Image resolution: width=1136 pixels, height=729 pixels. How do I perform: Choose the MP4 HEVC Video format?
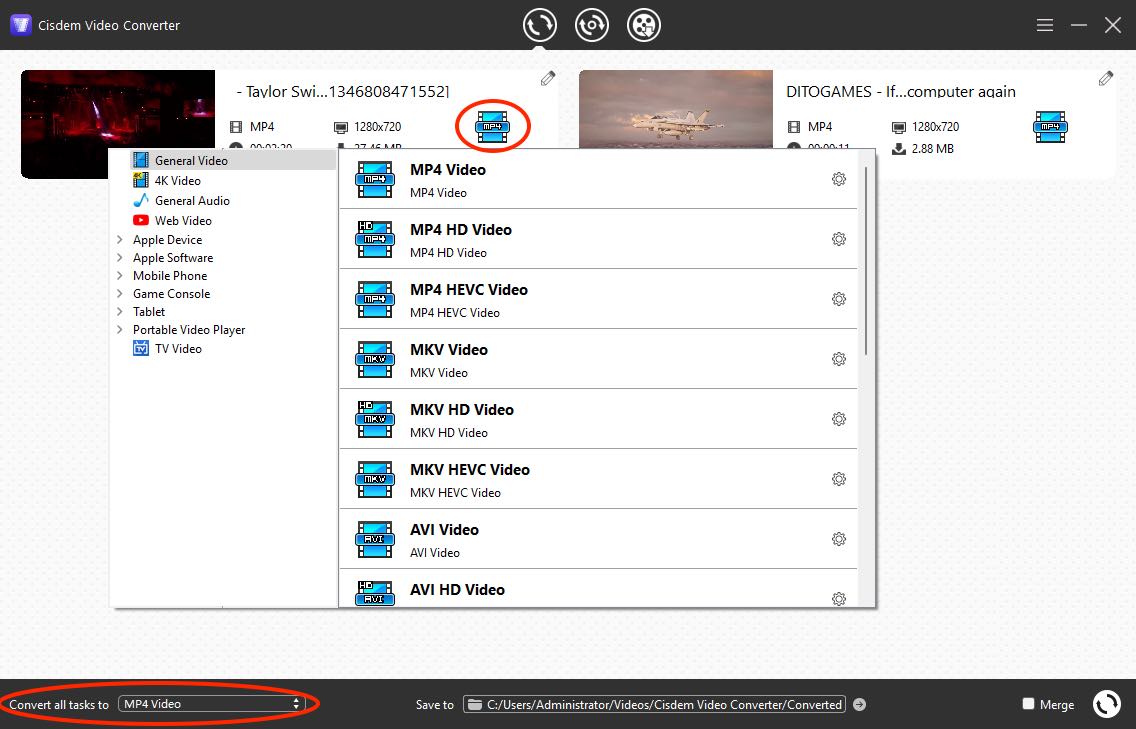coord(598,299)
